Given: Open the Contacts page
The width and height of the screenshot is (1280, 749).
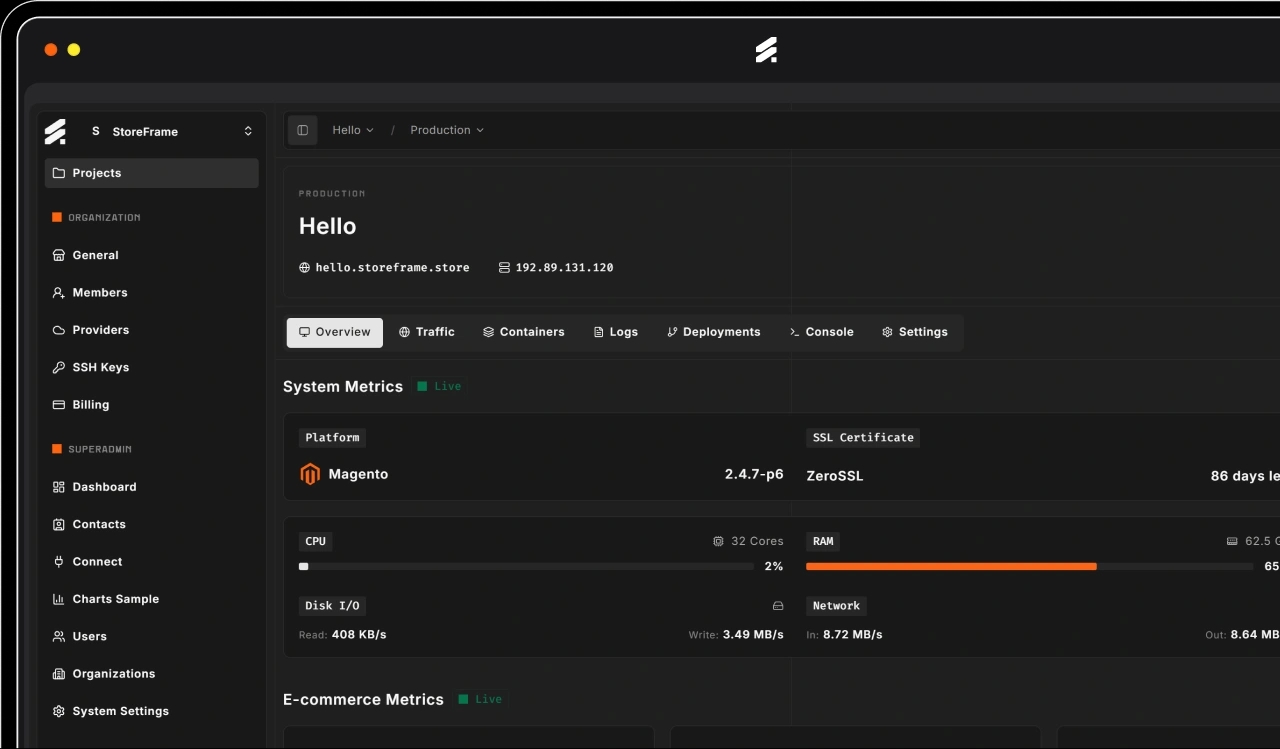Looking at the screenshot, I should 152,524.
